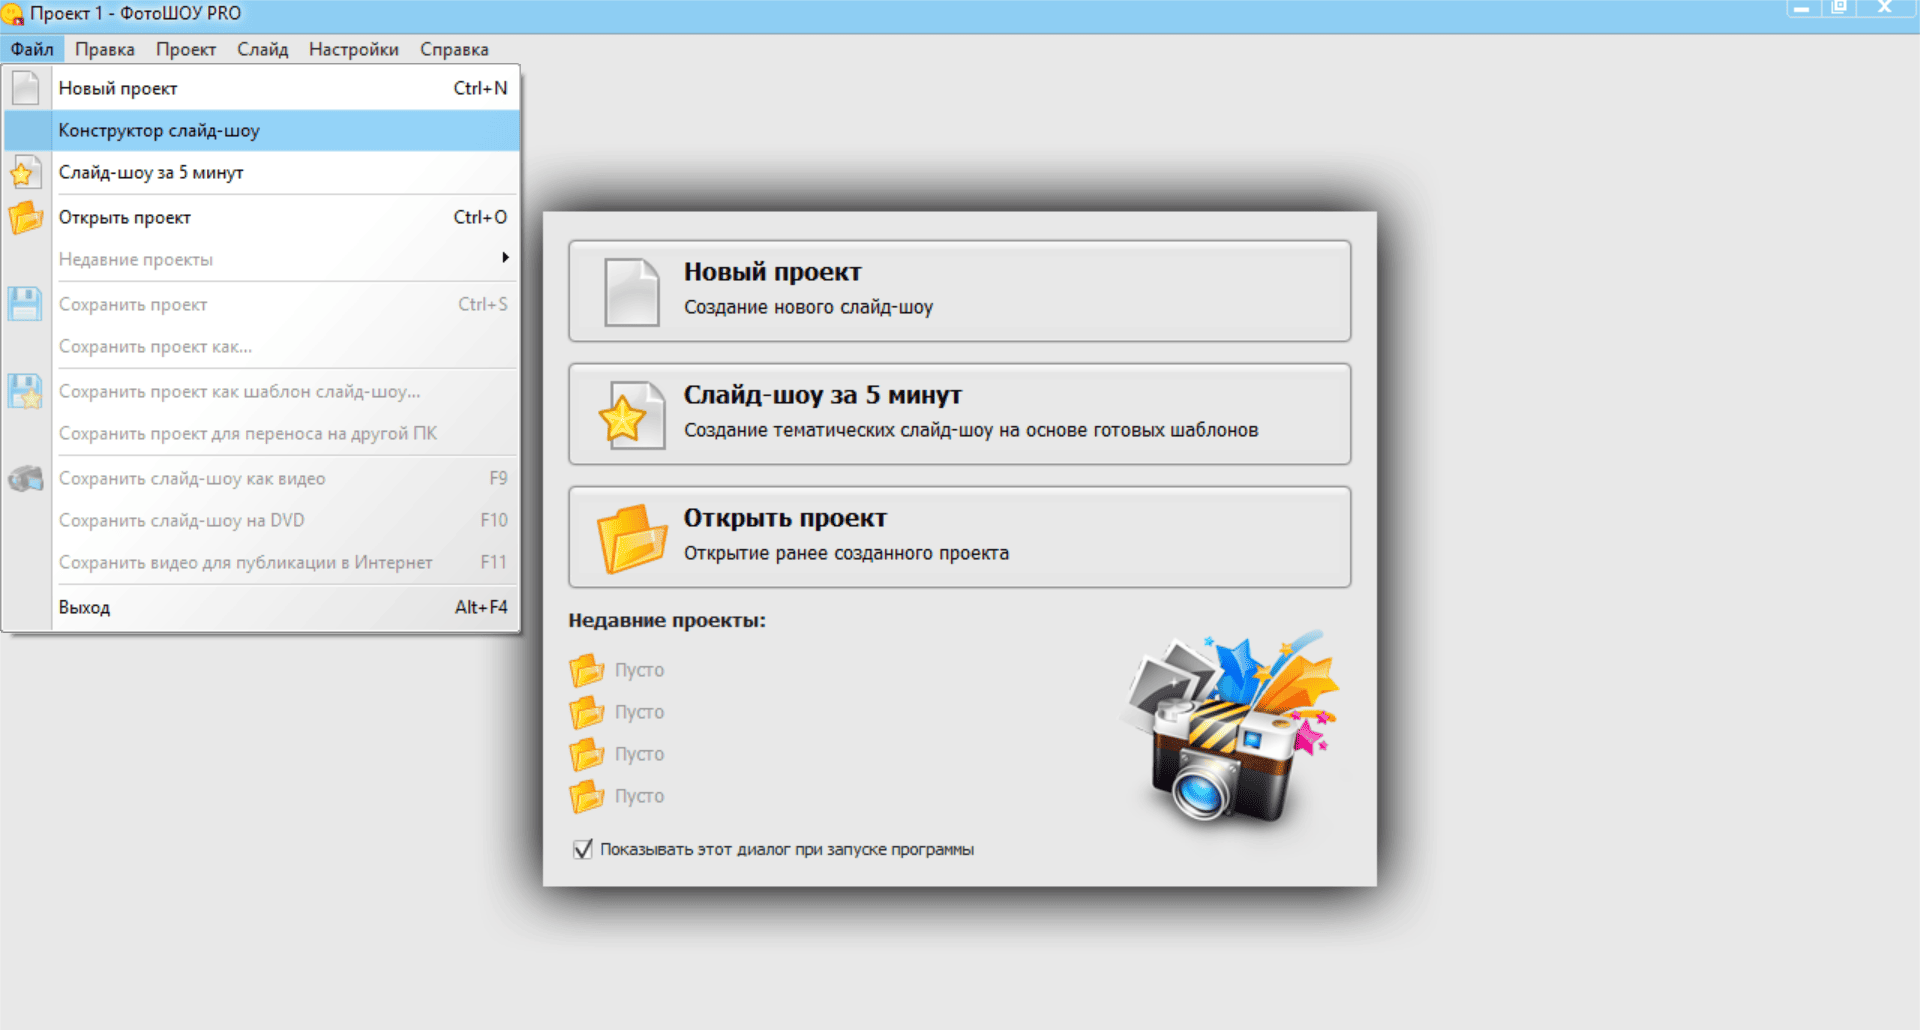Click Сохранить проект для переноса на другой ПК
Screen dimensions: 1920x1030
coord(262,433)
